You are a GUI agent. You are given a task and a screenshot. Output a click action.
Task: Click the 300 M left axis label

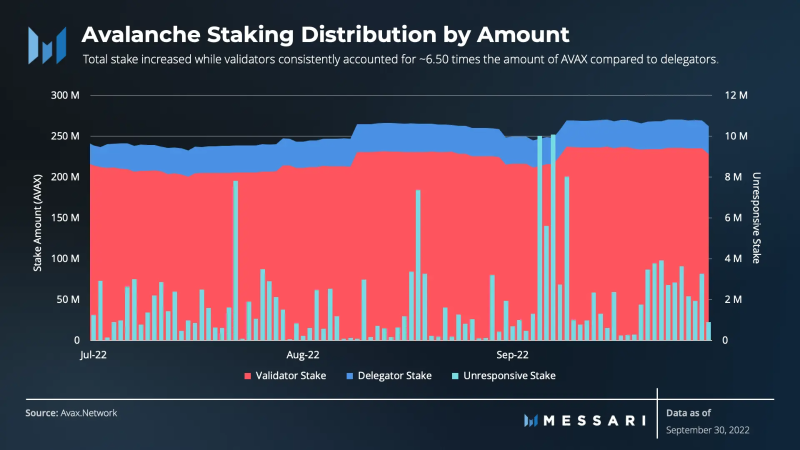(65, 95)
